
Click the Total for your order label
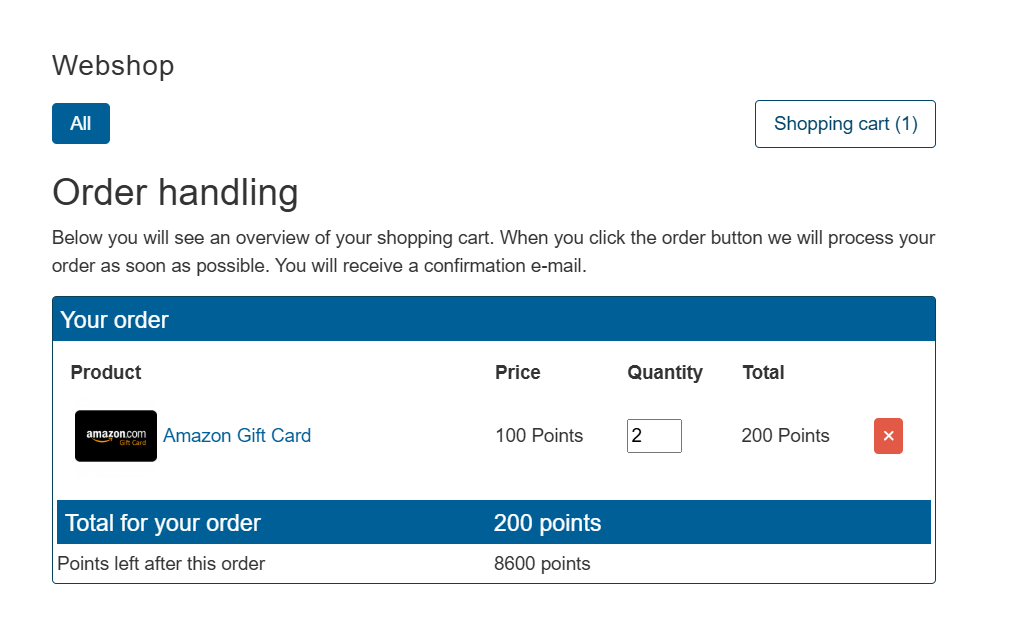pos(163,523)
